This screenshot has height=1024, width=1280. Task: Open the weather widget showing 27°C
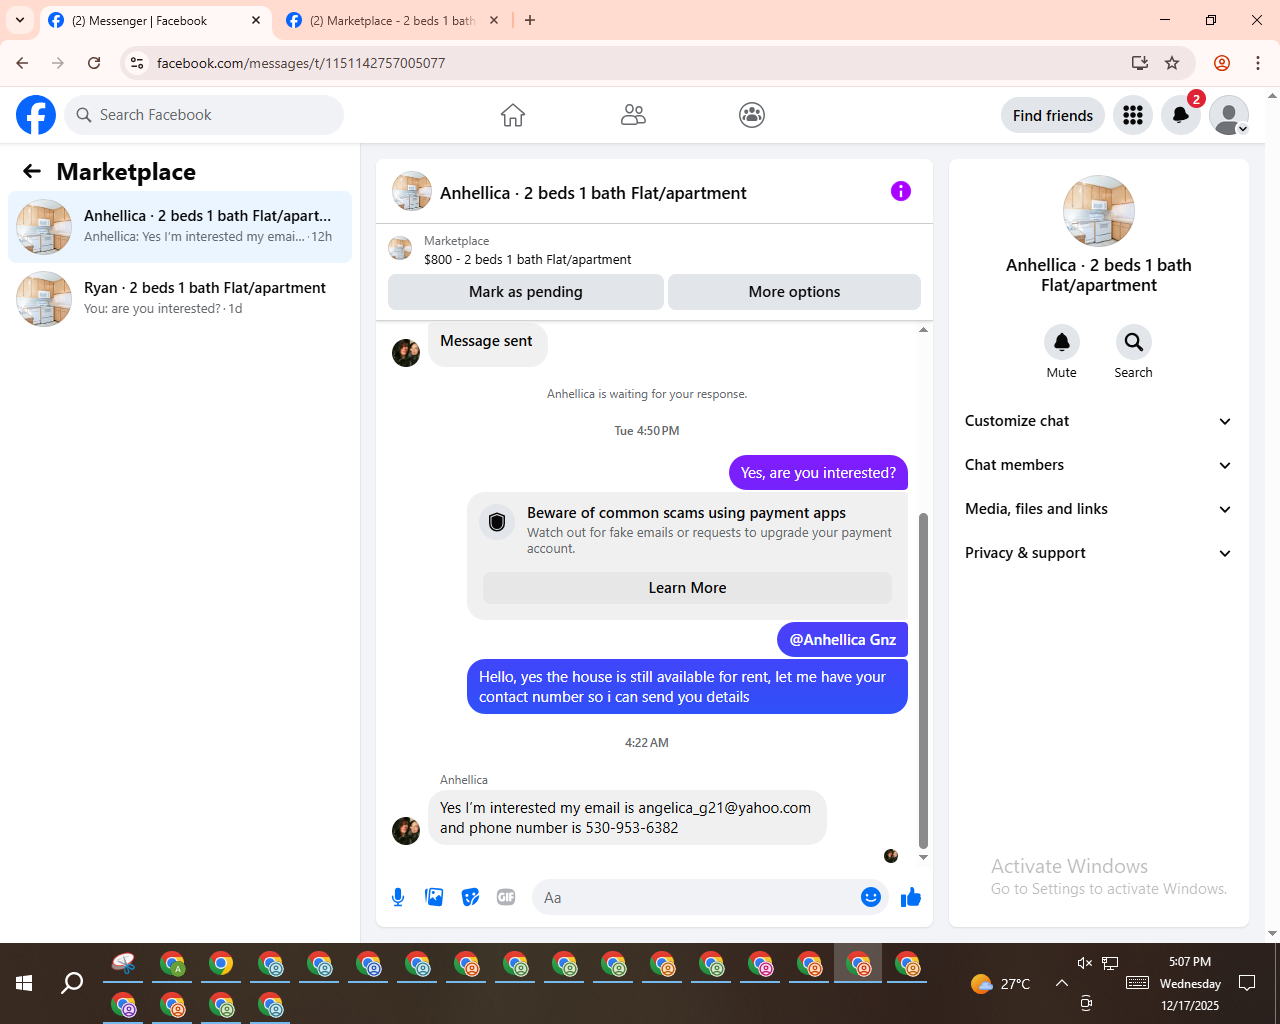[x=1000, y=984]
